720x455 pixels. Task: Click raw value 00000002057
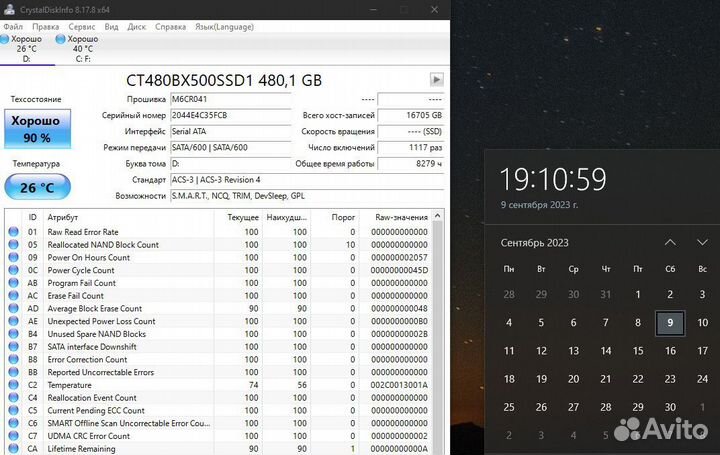[399, 257]
